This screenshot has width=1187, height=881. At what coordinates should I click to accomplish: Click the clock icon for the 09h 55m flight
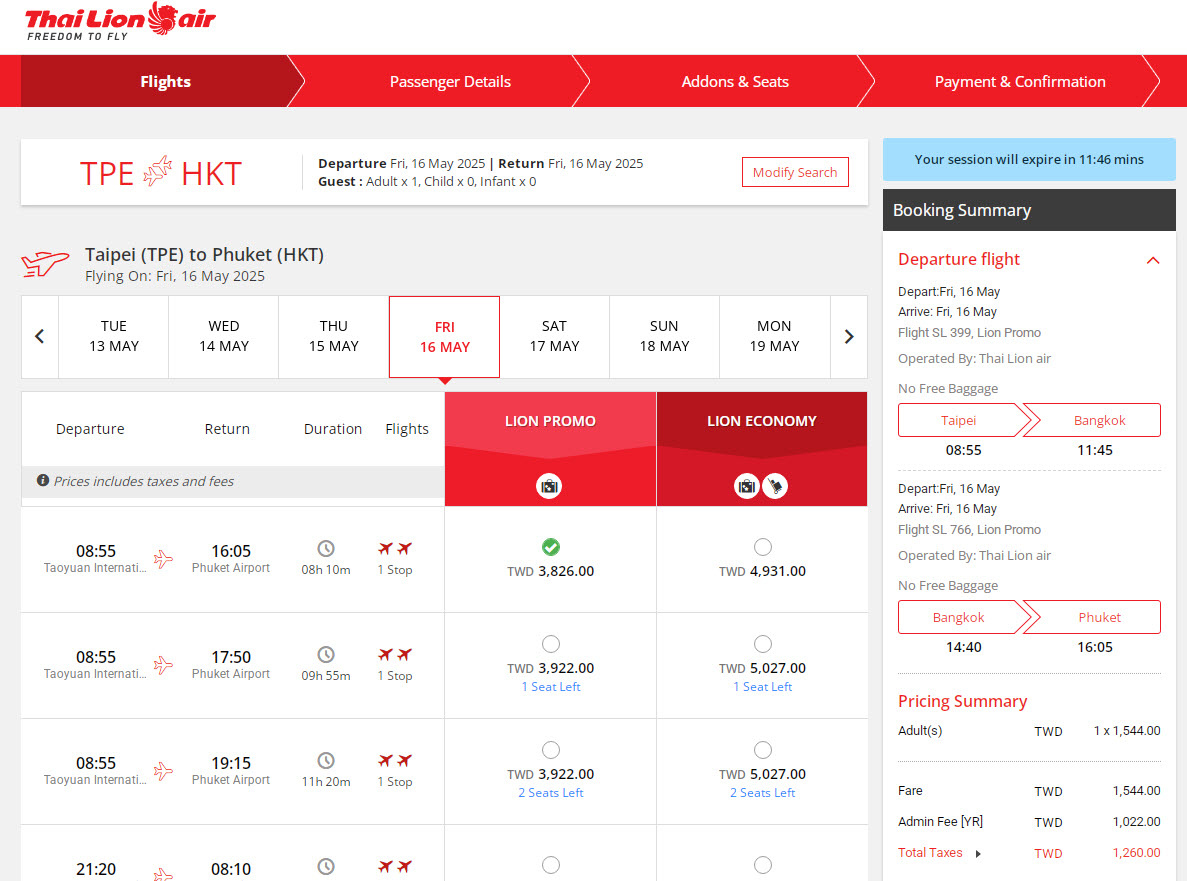[x=326, y=655]
